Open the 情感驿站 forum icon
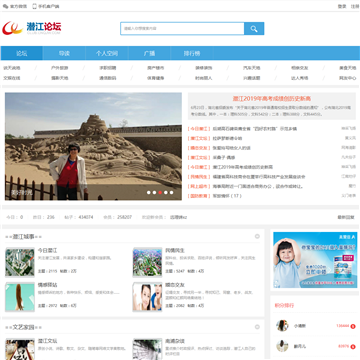The image size is (360, 360). [20, 297]
